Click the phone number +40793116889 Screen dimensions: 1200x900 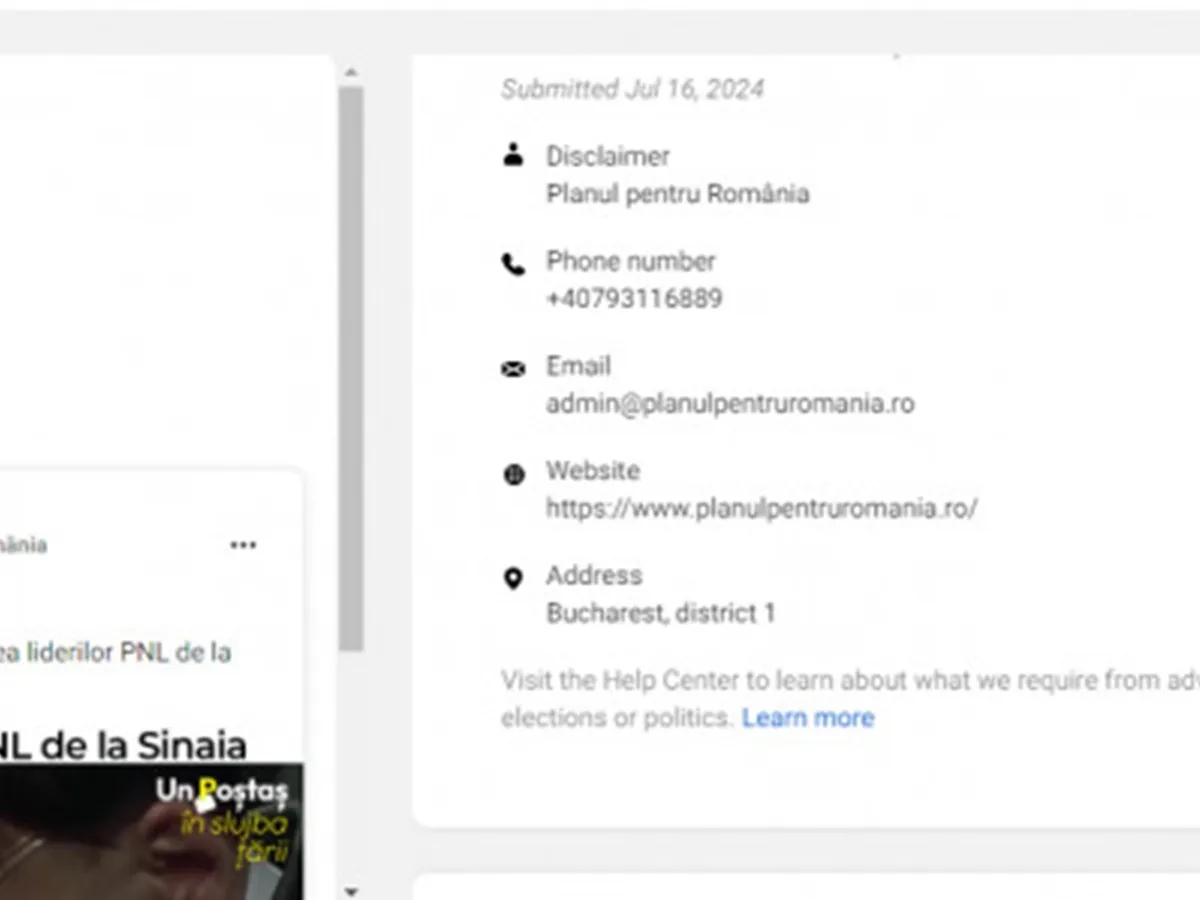pos(634,298)
